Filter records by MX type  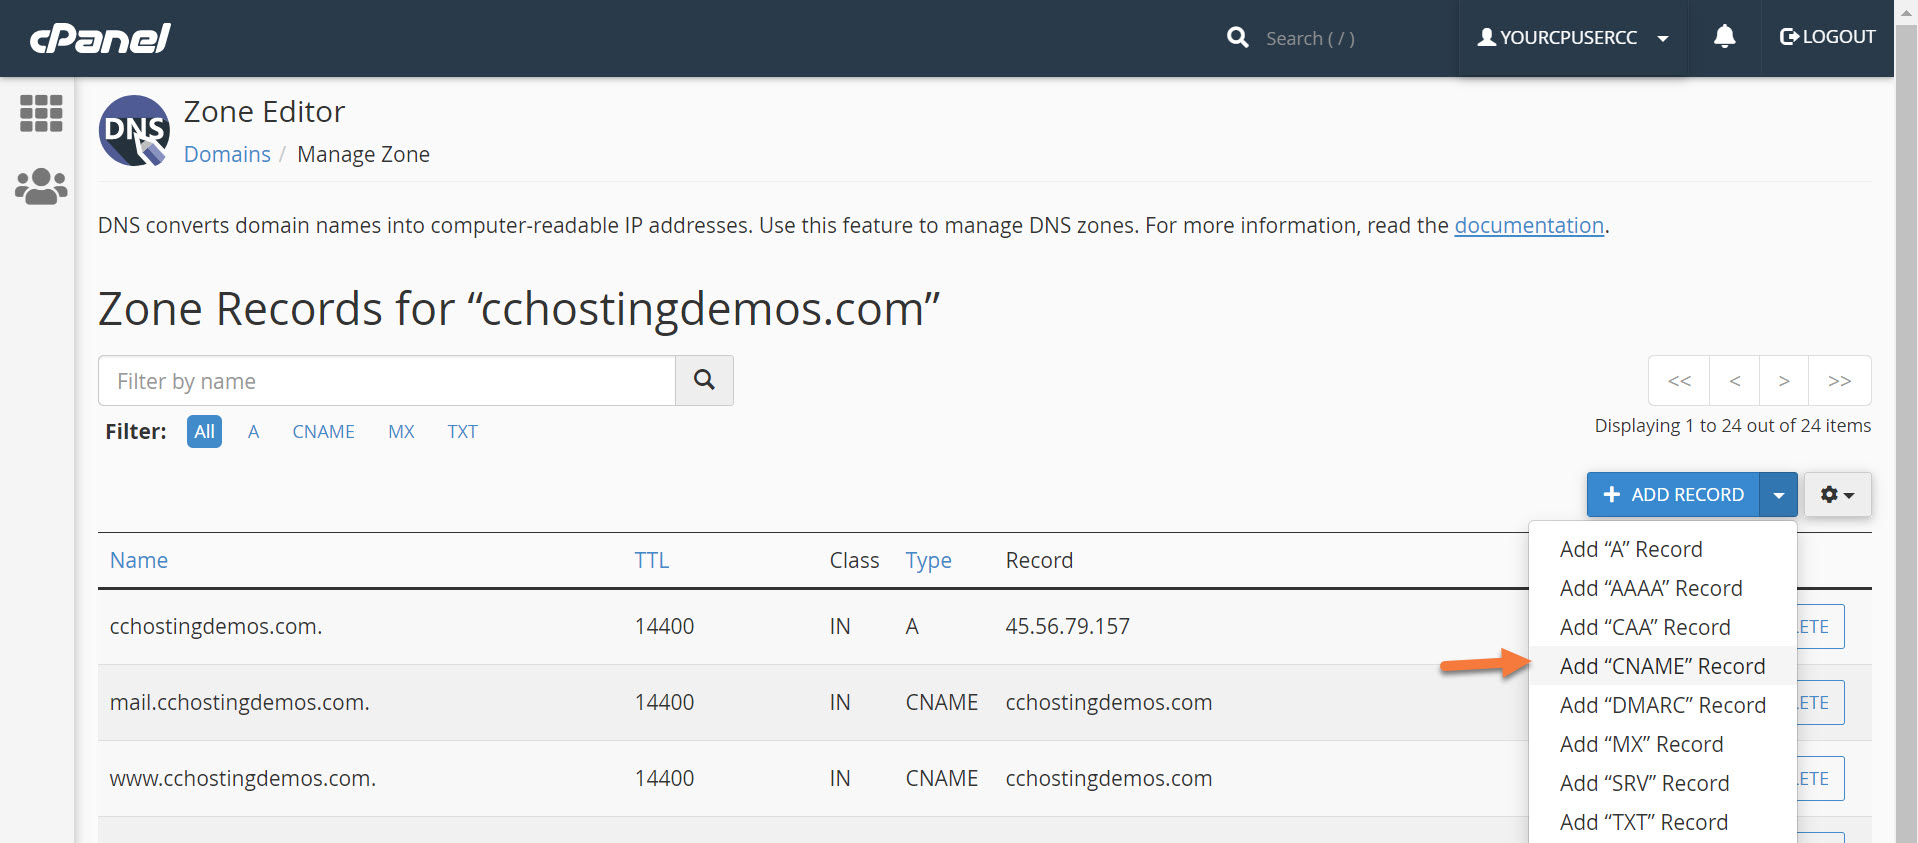401,431
